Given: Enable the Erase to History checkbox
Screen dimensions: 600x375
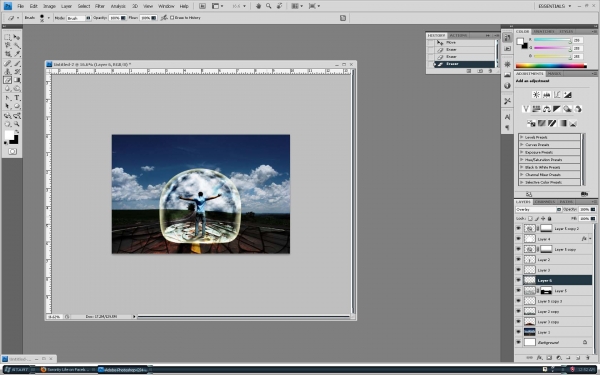Looking at the screenshot, I should click(172, 18).
